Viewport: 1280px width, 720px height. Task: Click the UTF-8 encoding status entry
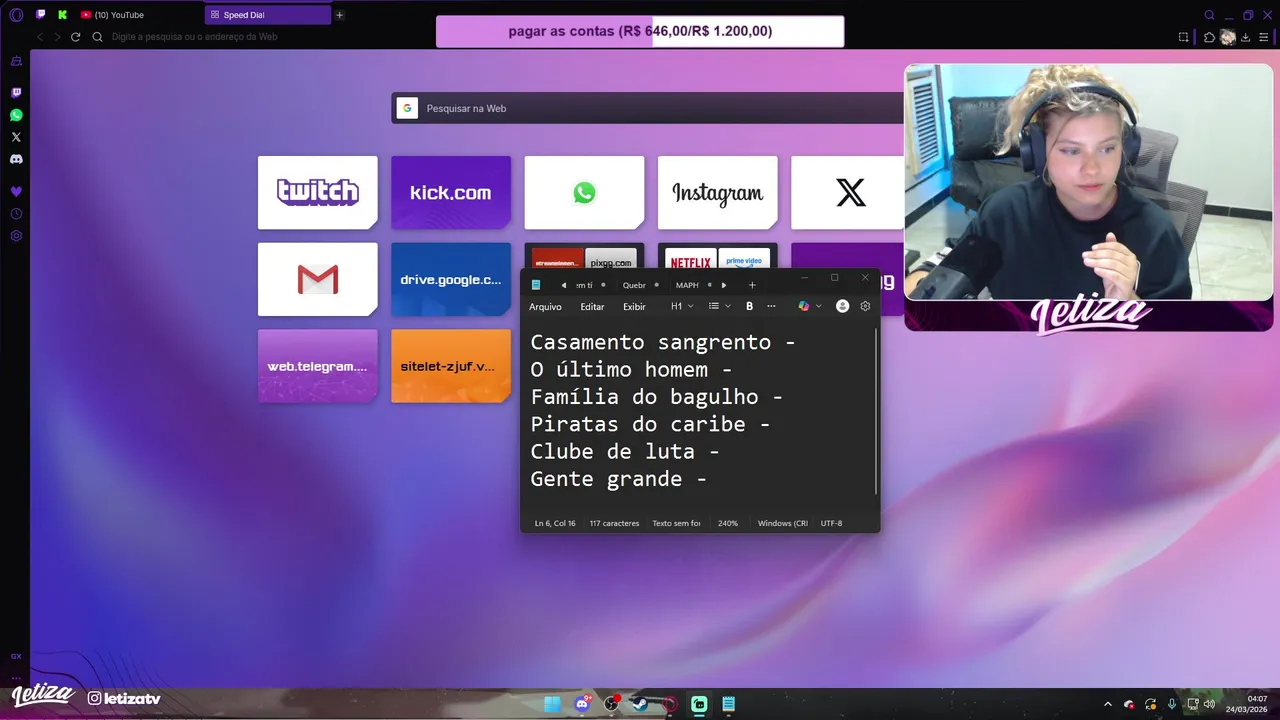[x=831, y=523]
